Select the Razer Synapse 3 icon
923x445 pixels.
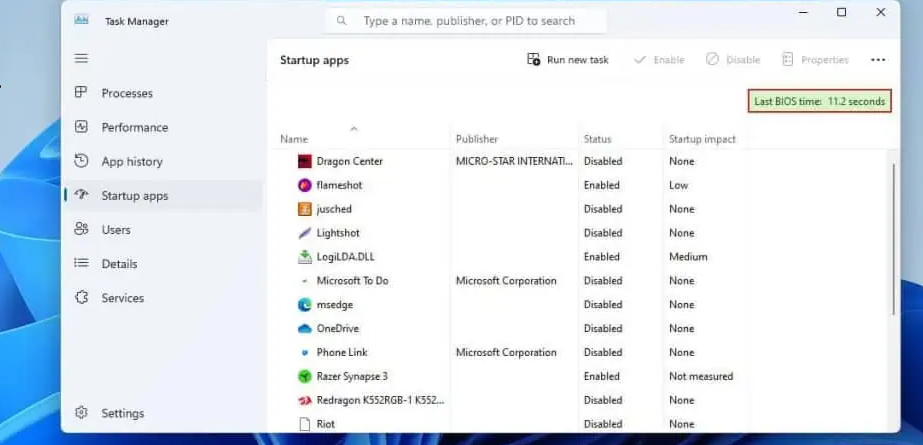point(305,376)
